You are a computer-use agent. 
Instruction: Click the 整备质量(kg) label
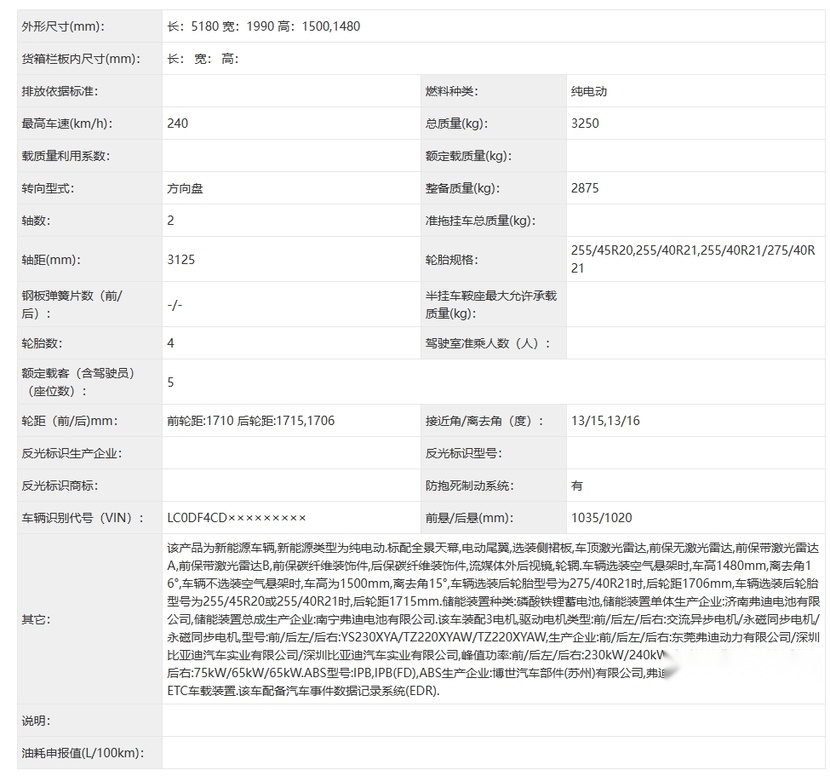point(462,188)
